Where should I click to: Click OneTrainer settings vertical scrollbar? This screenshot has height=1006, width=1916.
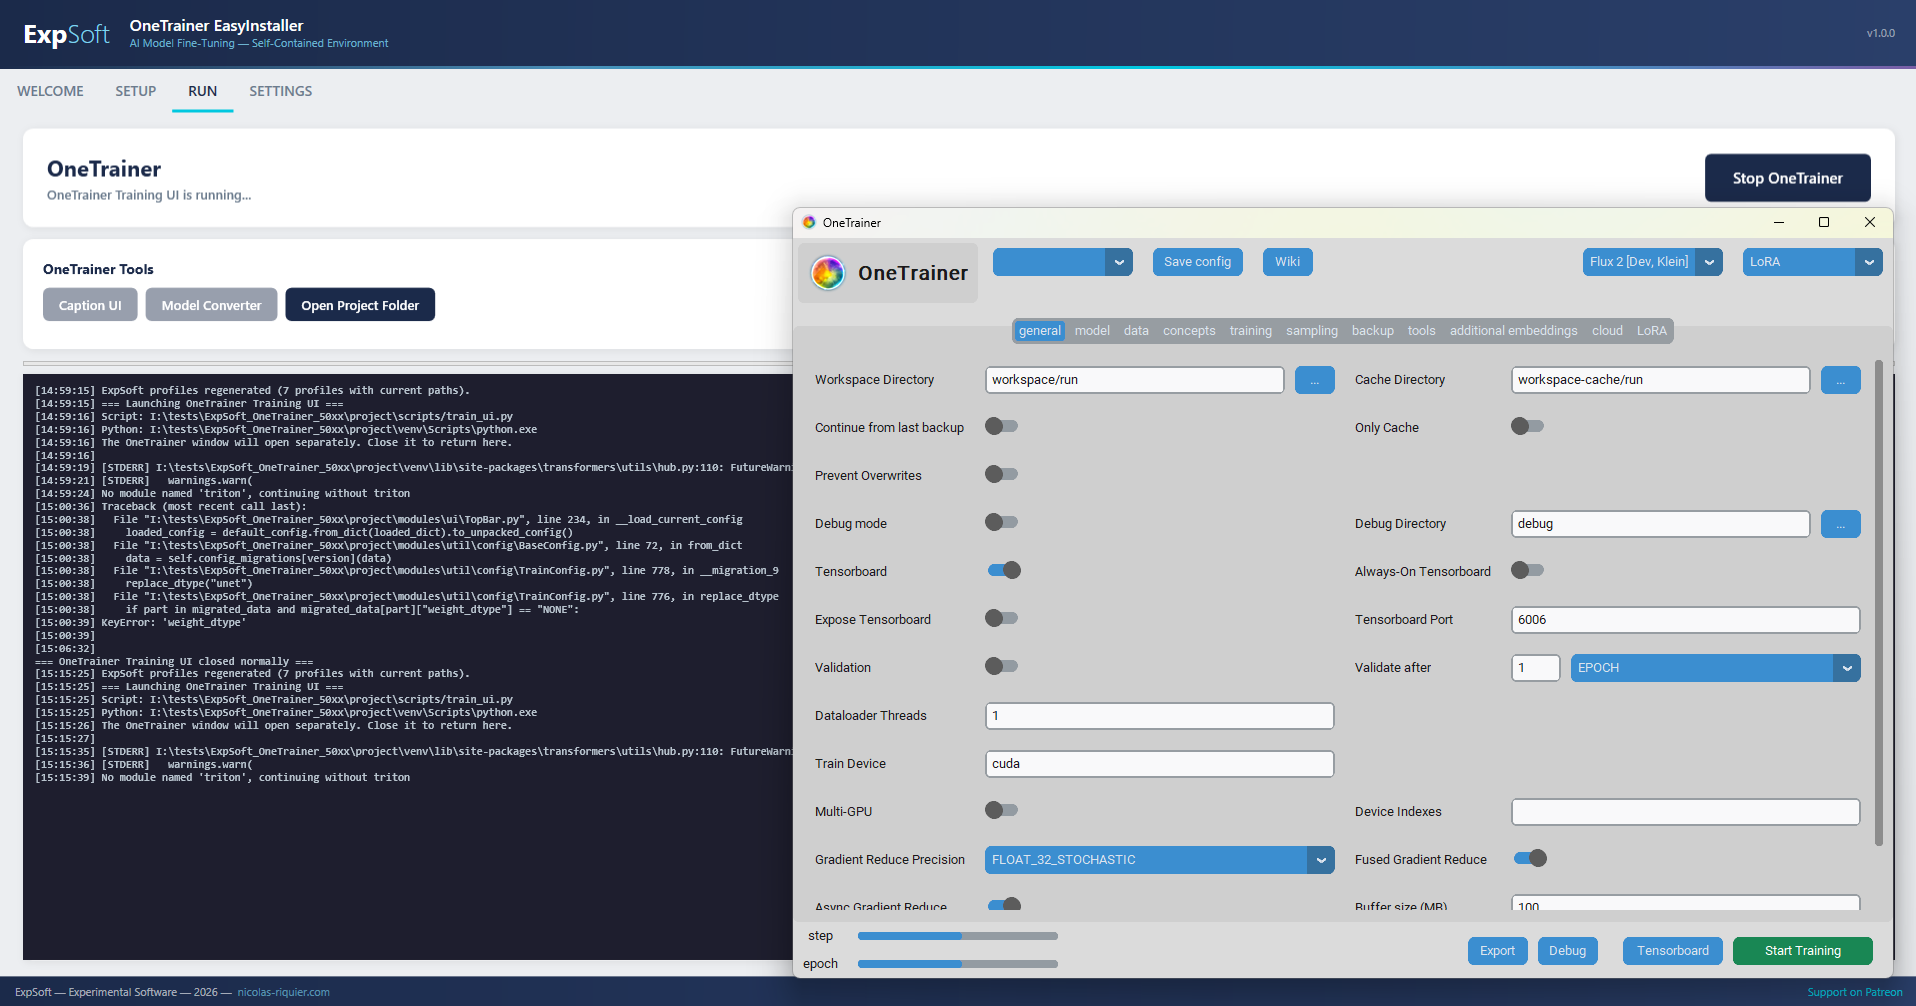click(1878, 603)
